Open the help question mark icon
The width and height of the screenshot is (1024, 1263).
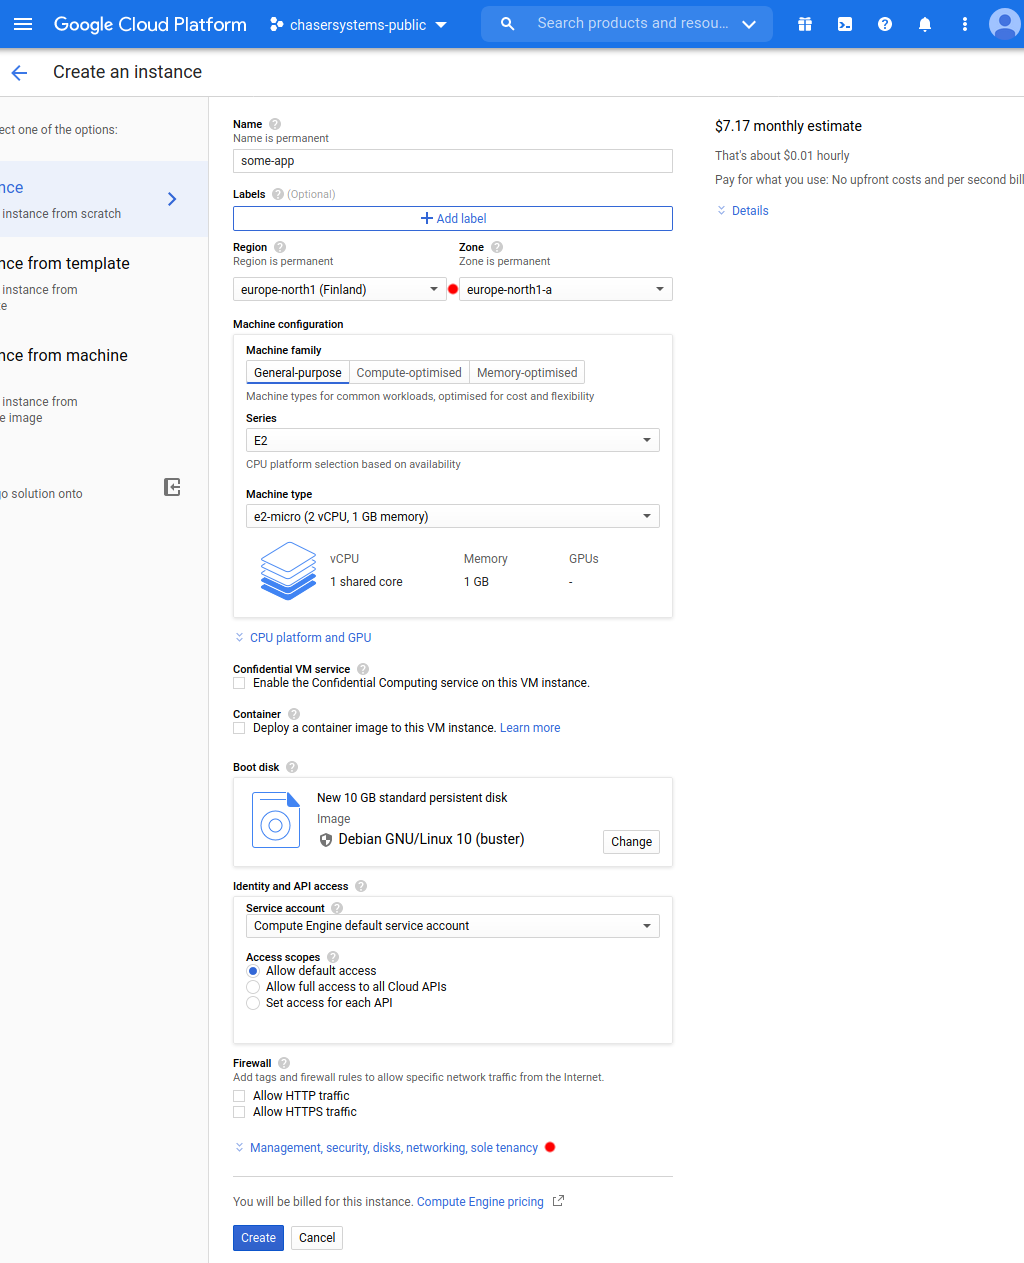pyautogui.click(x=885, y=24)
